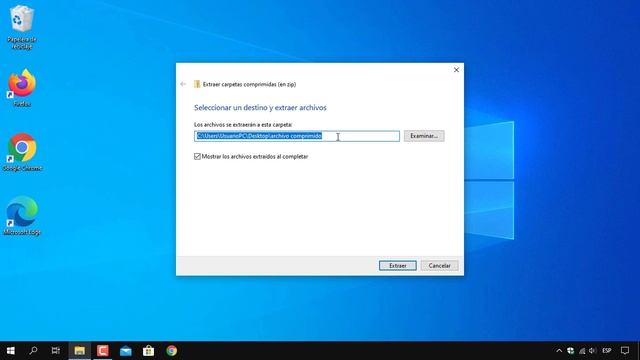Select the Microsoft Edge desktop shortcut
640x360 pixels.
(x=22, y=216)
